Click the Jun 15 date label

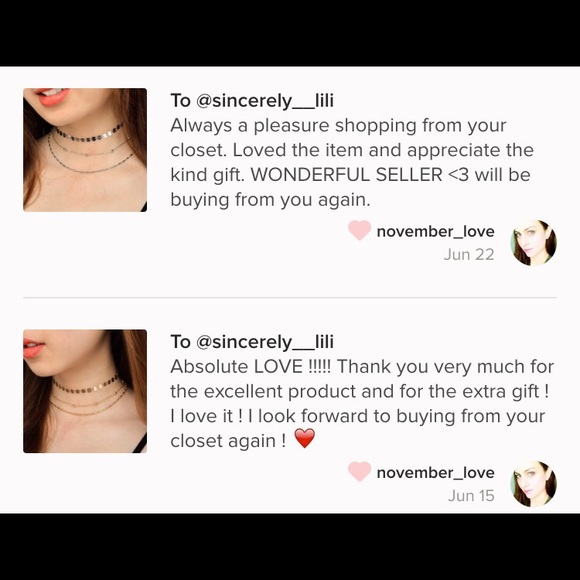pyautogui.click(x=471, y=496)
